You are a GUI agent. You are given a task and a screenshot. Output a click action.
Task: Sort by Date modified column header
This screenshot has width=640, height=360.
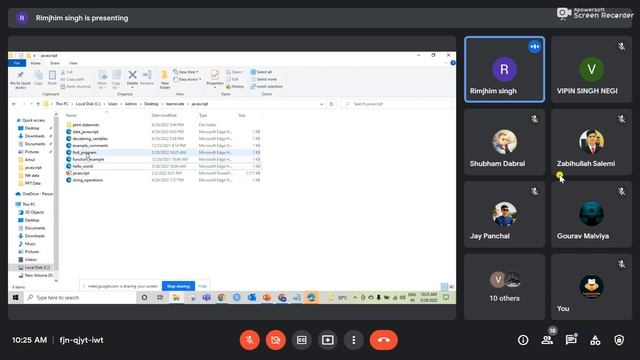[x=164, y=116]
